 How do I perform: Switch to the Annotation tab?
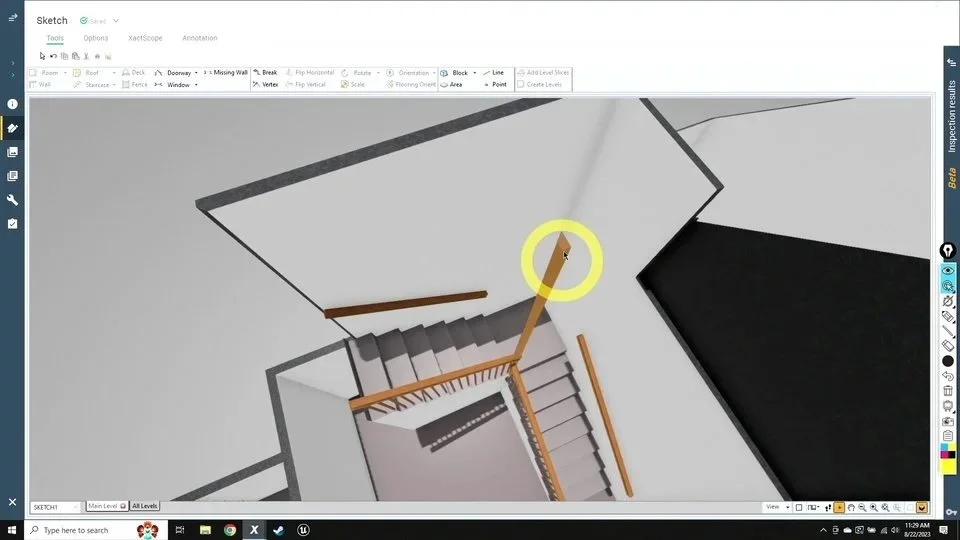click(200, 38)
